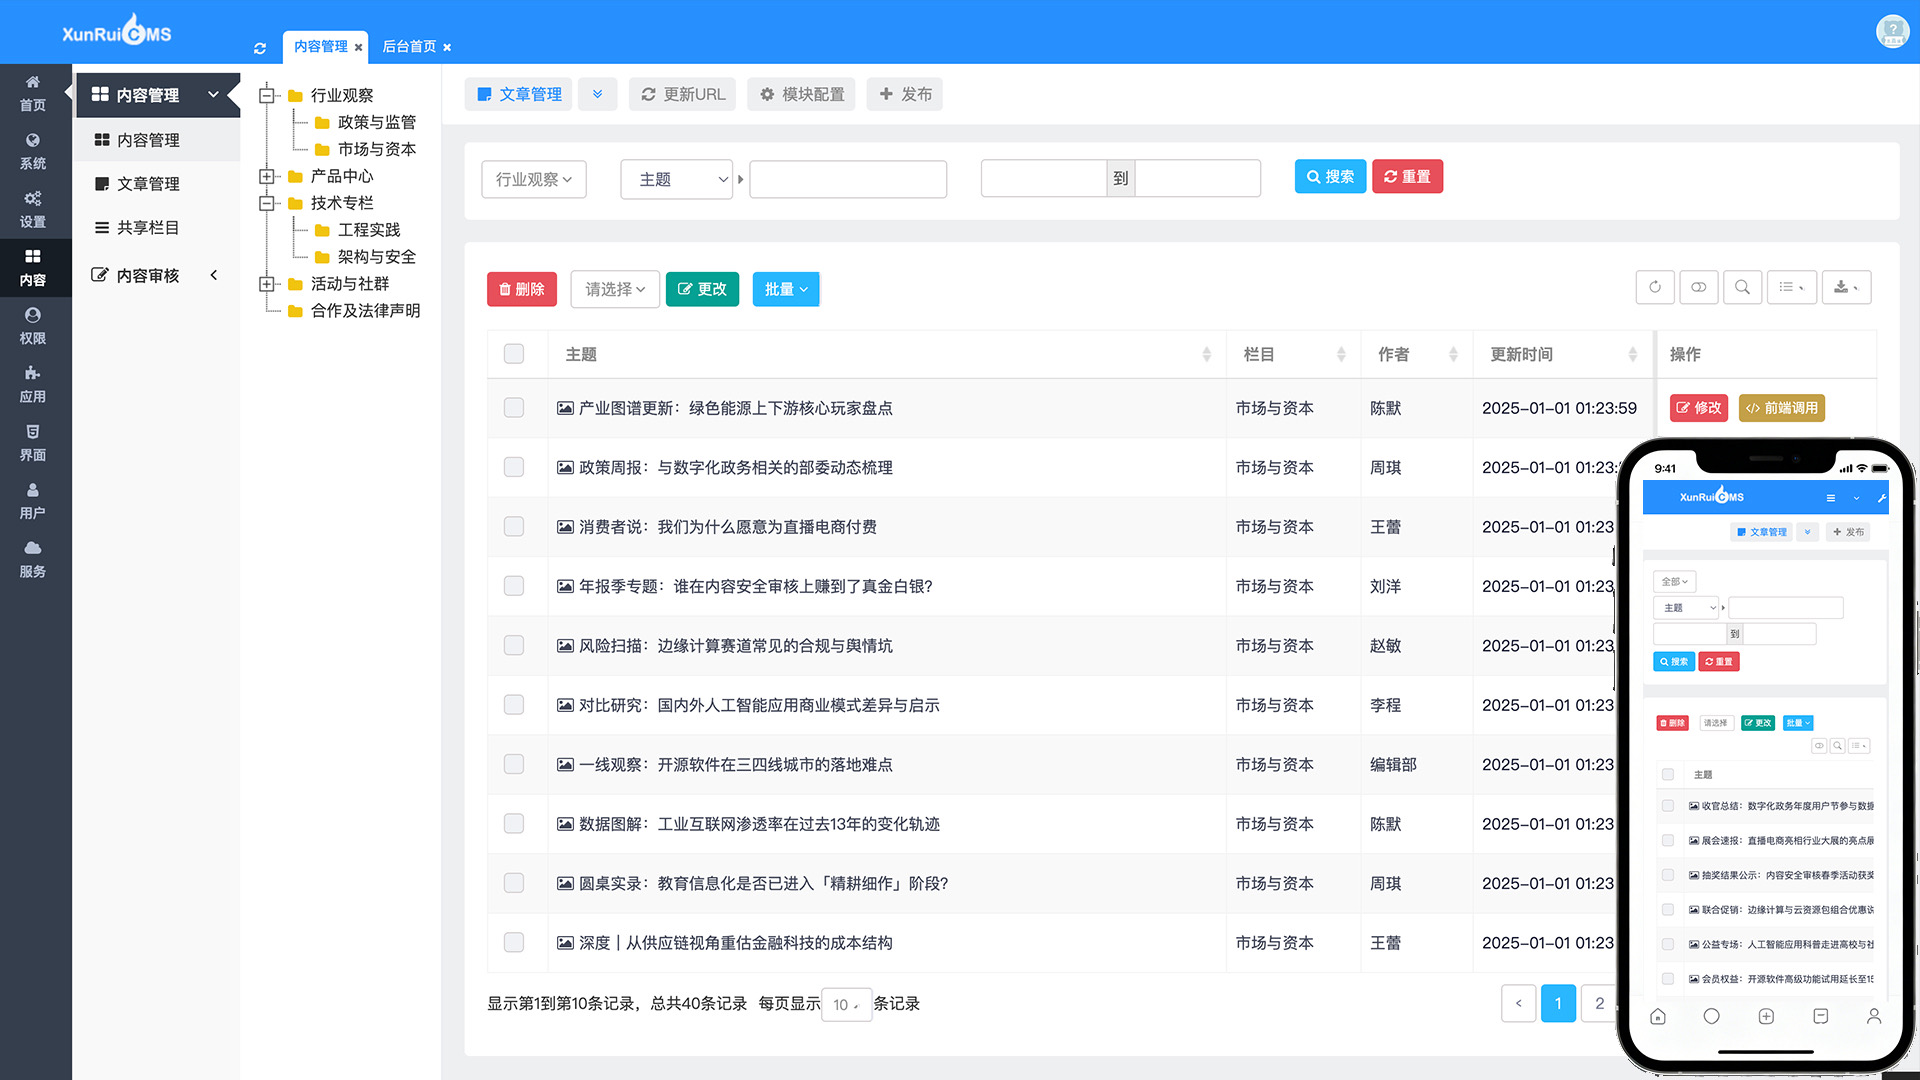This screenshot has height=1080, width=1920.
Task: Click the toggle-columns icon next to refresh button
Action: click(x=1698, y=287)
